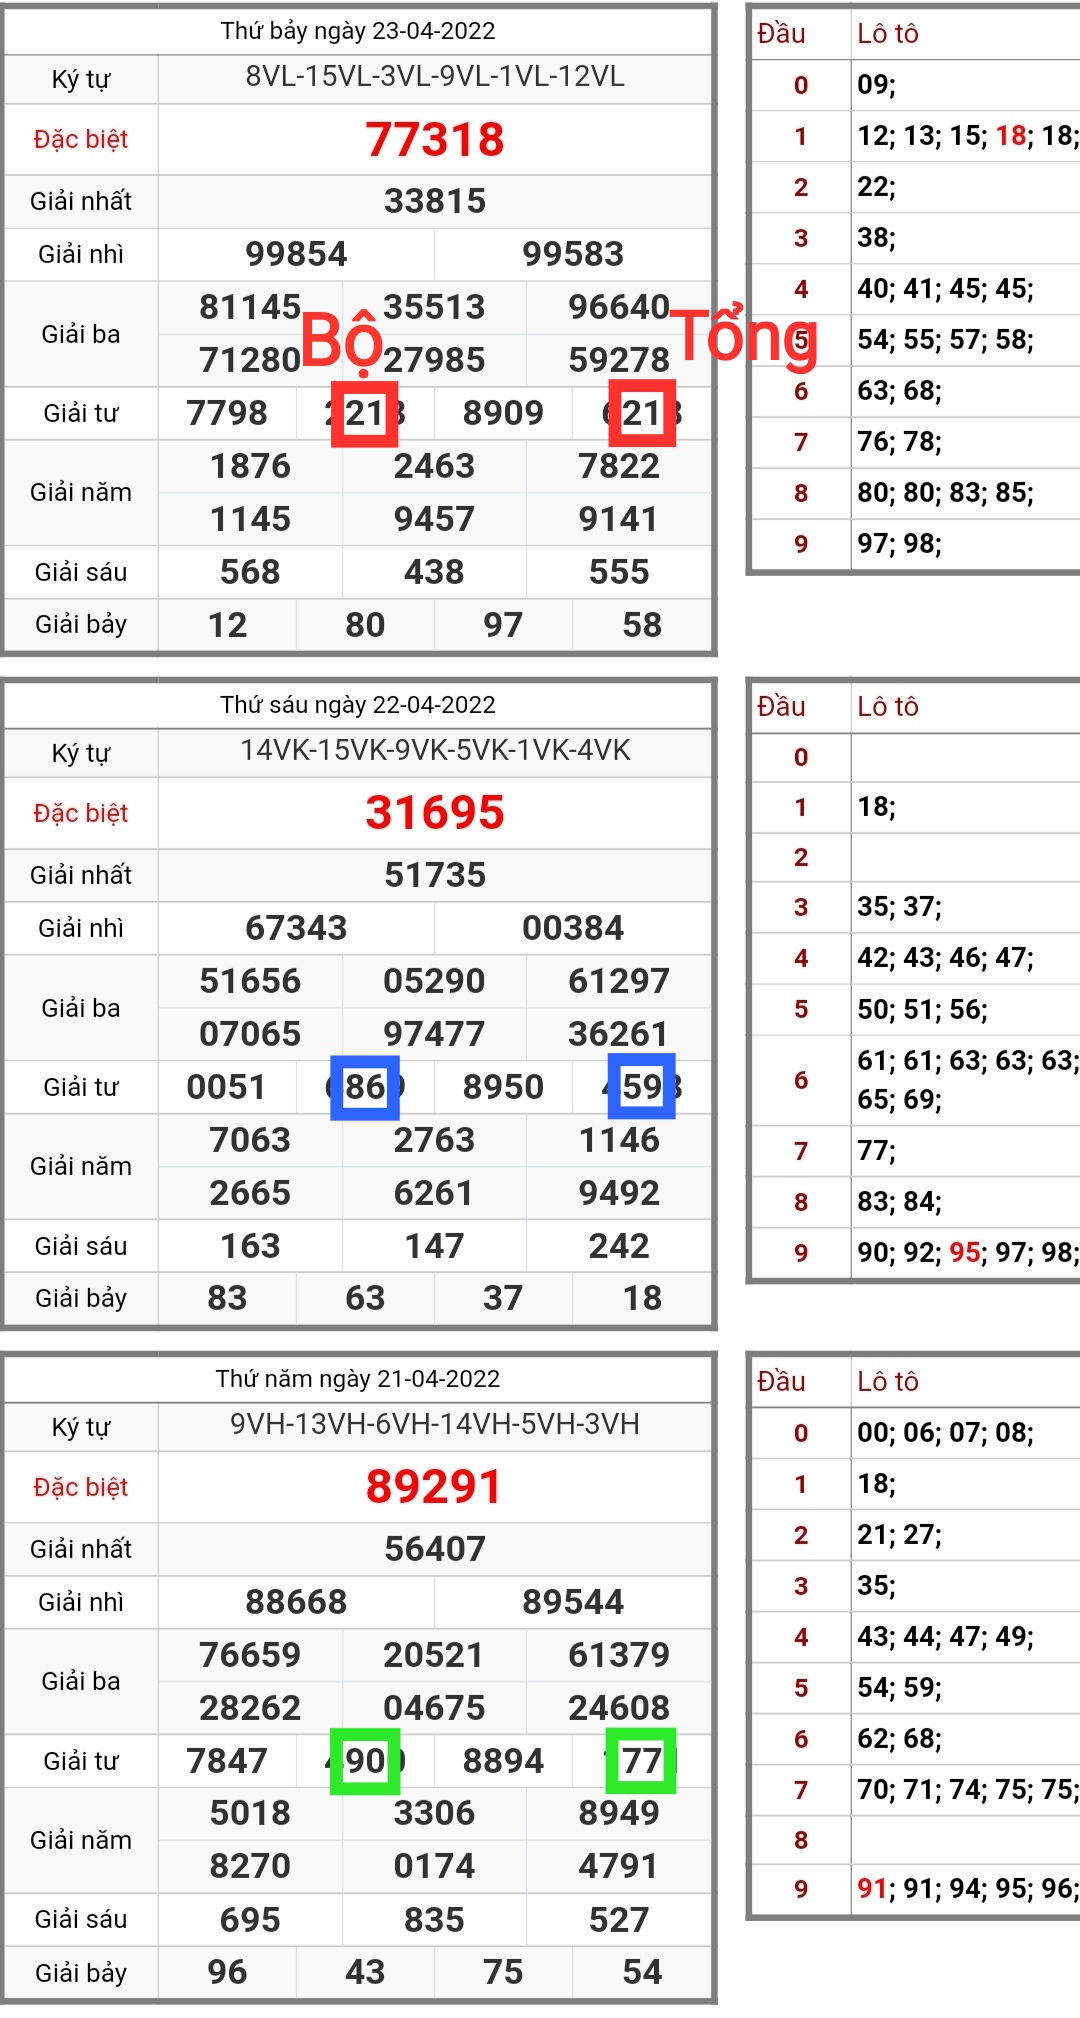Click third prize number 24608
1080x2018 pixels.
619,1708
